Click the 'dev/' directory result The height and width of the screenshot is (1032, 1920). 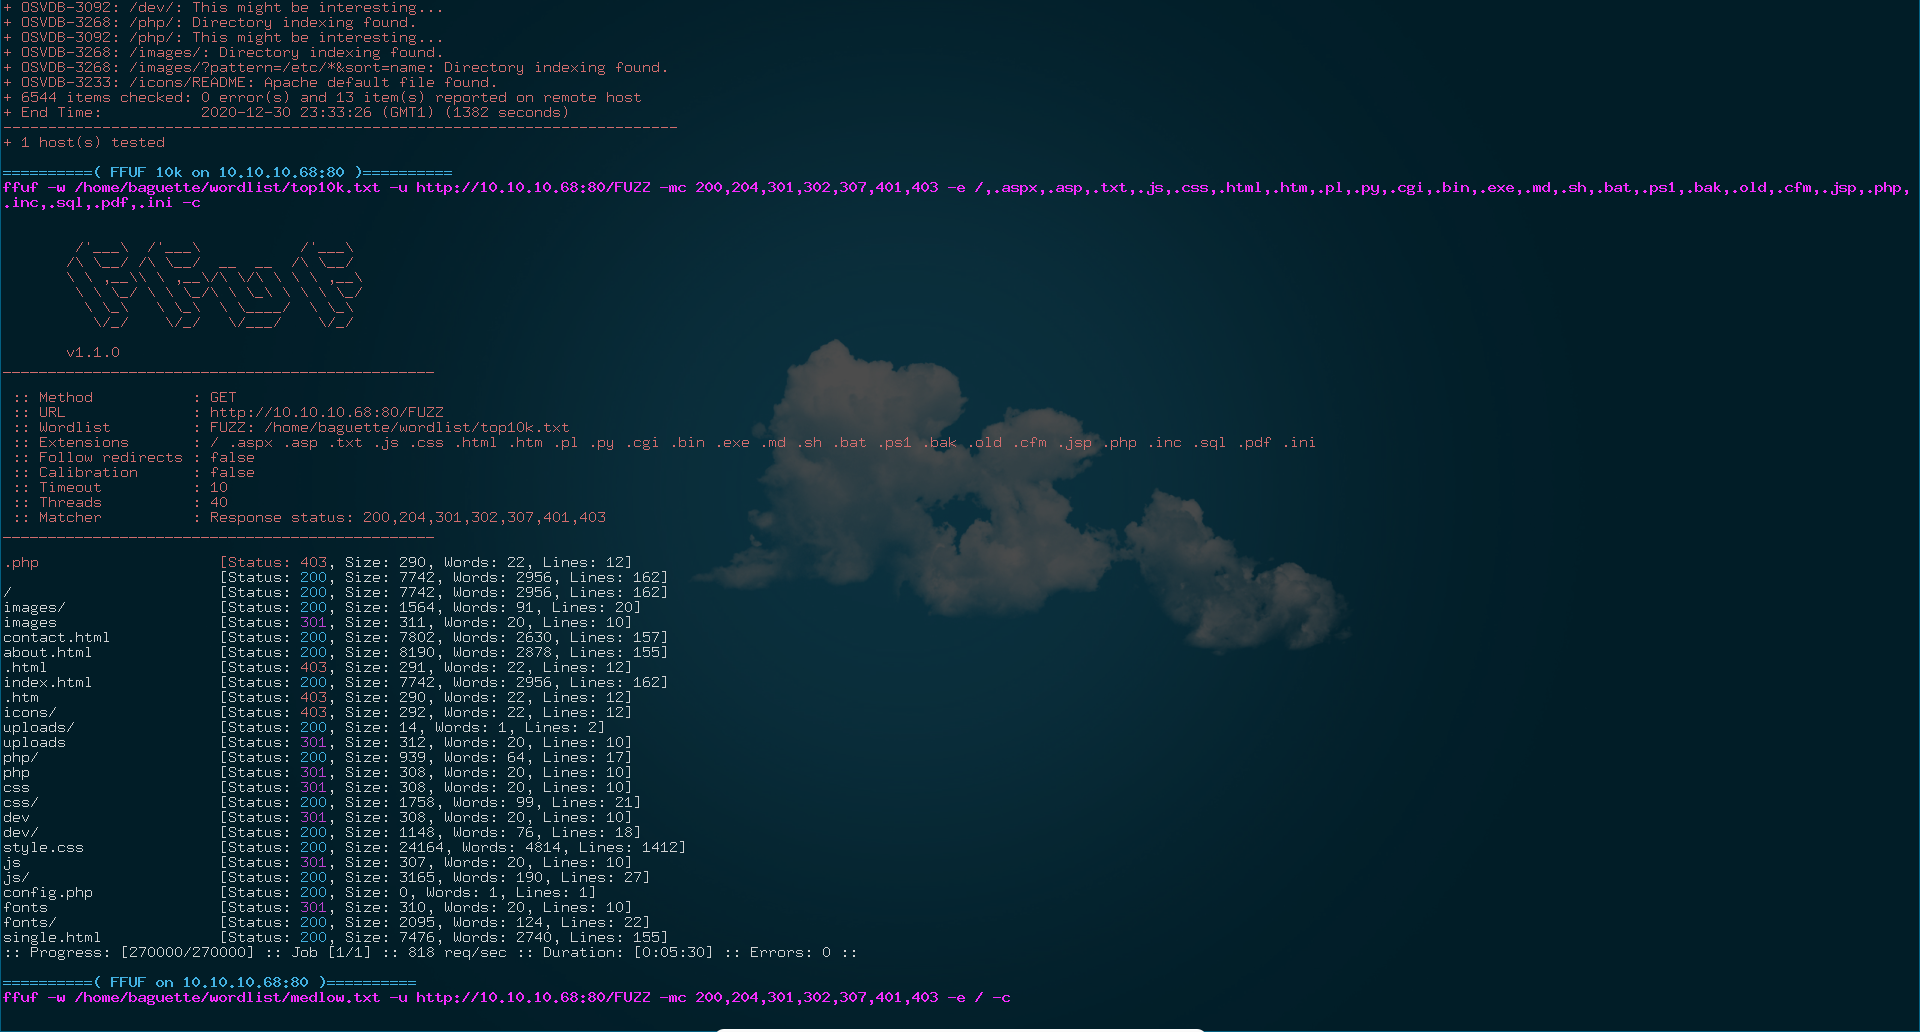coord(321,833)
